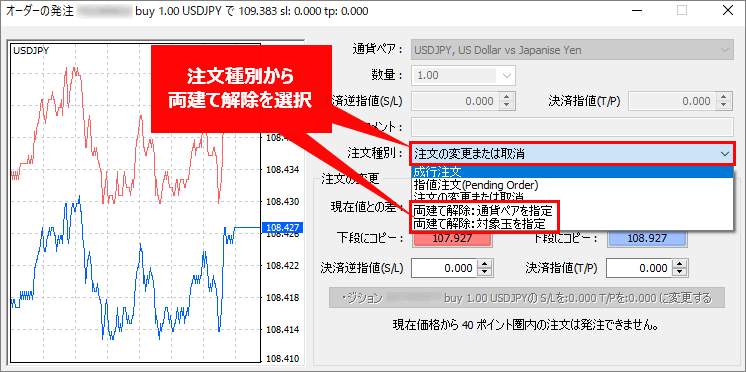The width and height of the screenshot is (746, 372).
Task: Click the upper T/P spinner up arrow
Action: pyautogui.click(x=725, y=97)
